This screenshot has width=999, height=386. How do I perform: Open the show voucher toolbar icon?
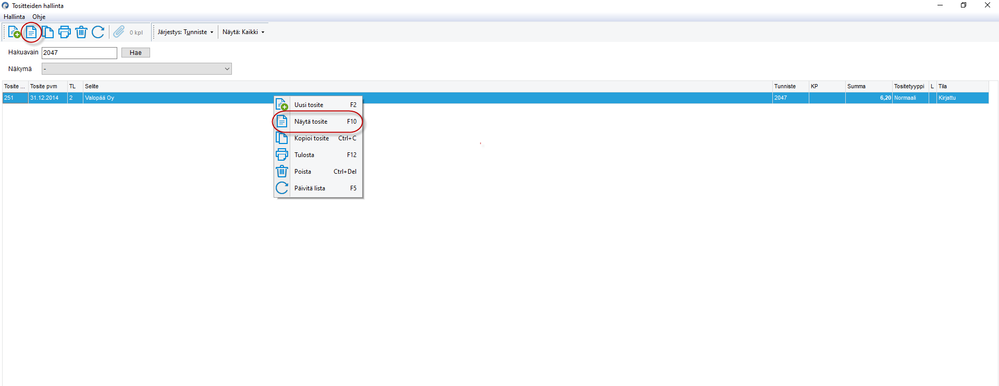[31, 32]
